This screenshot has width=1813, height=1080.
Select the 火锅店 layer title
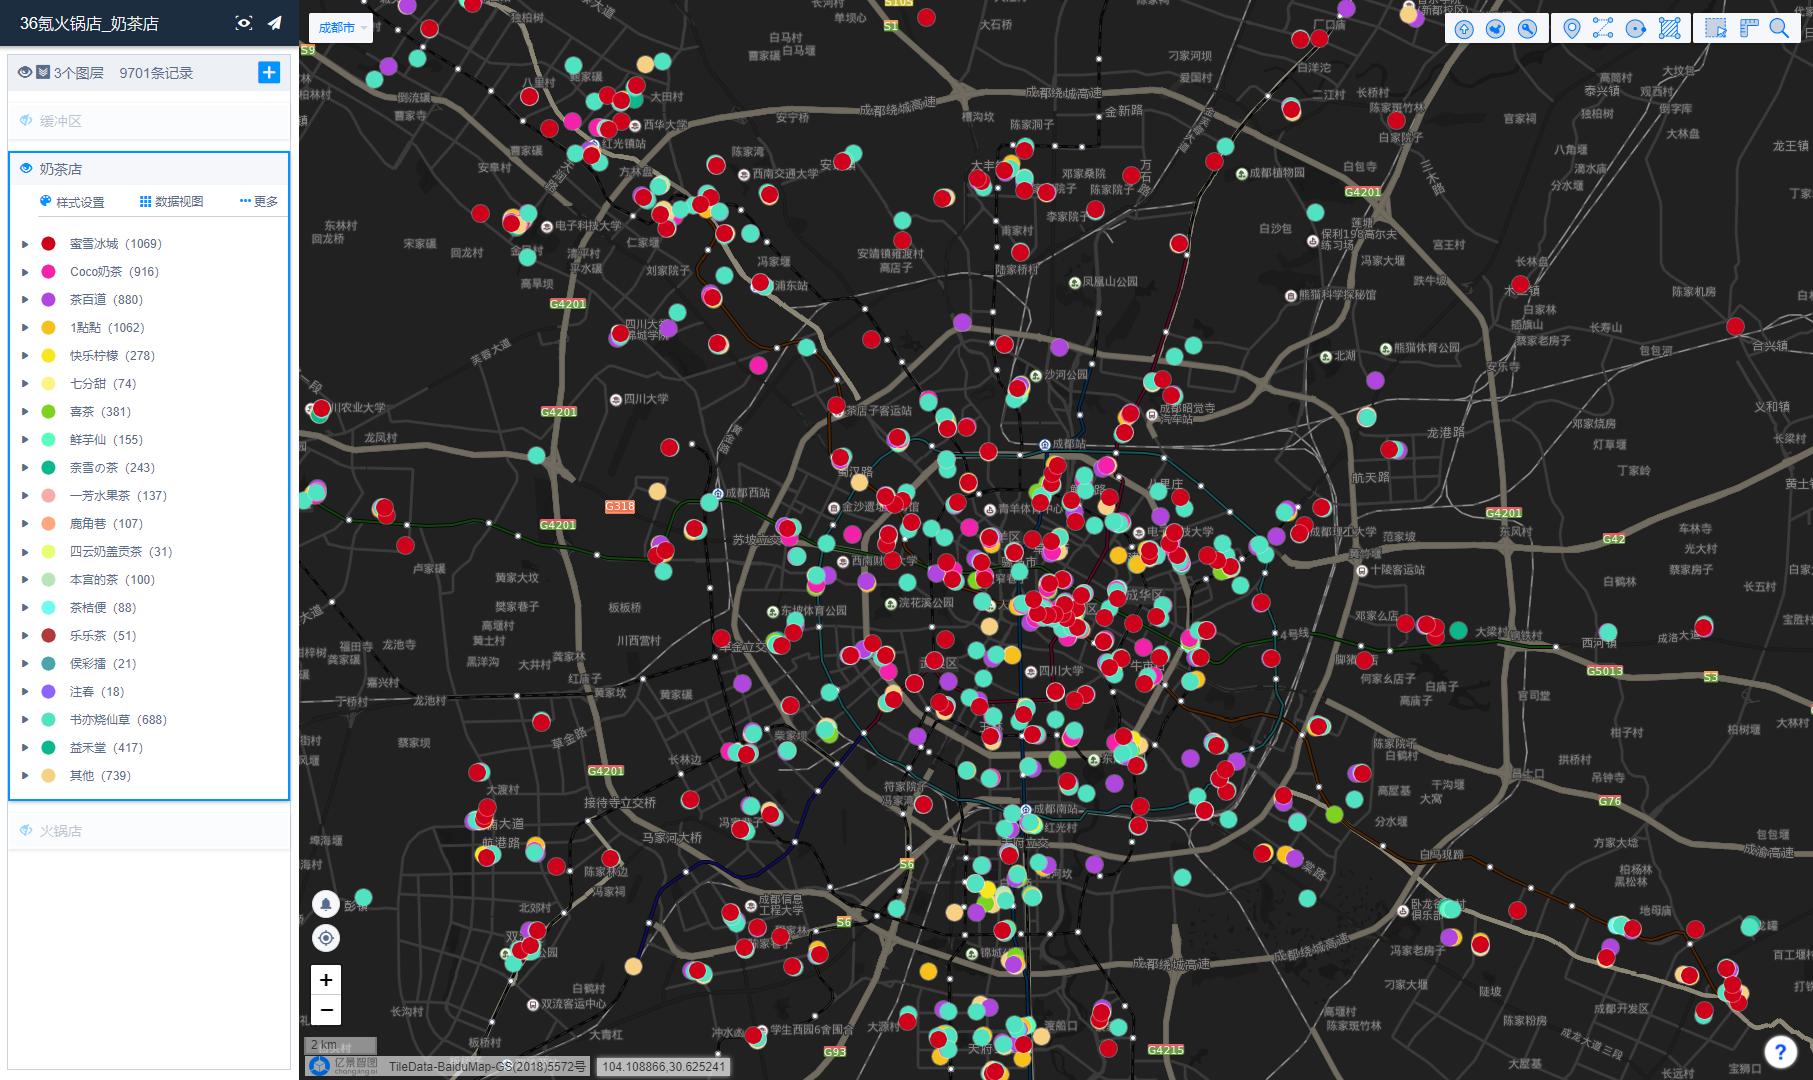pos(61,831)
